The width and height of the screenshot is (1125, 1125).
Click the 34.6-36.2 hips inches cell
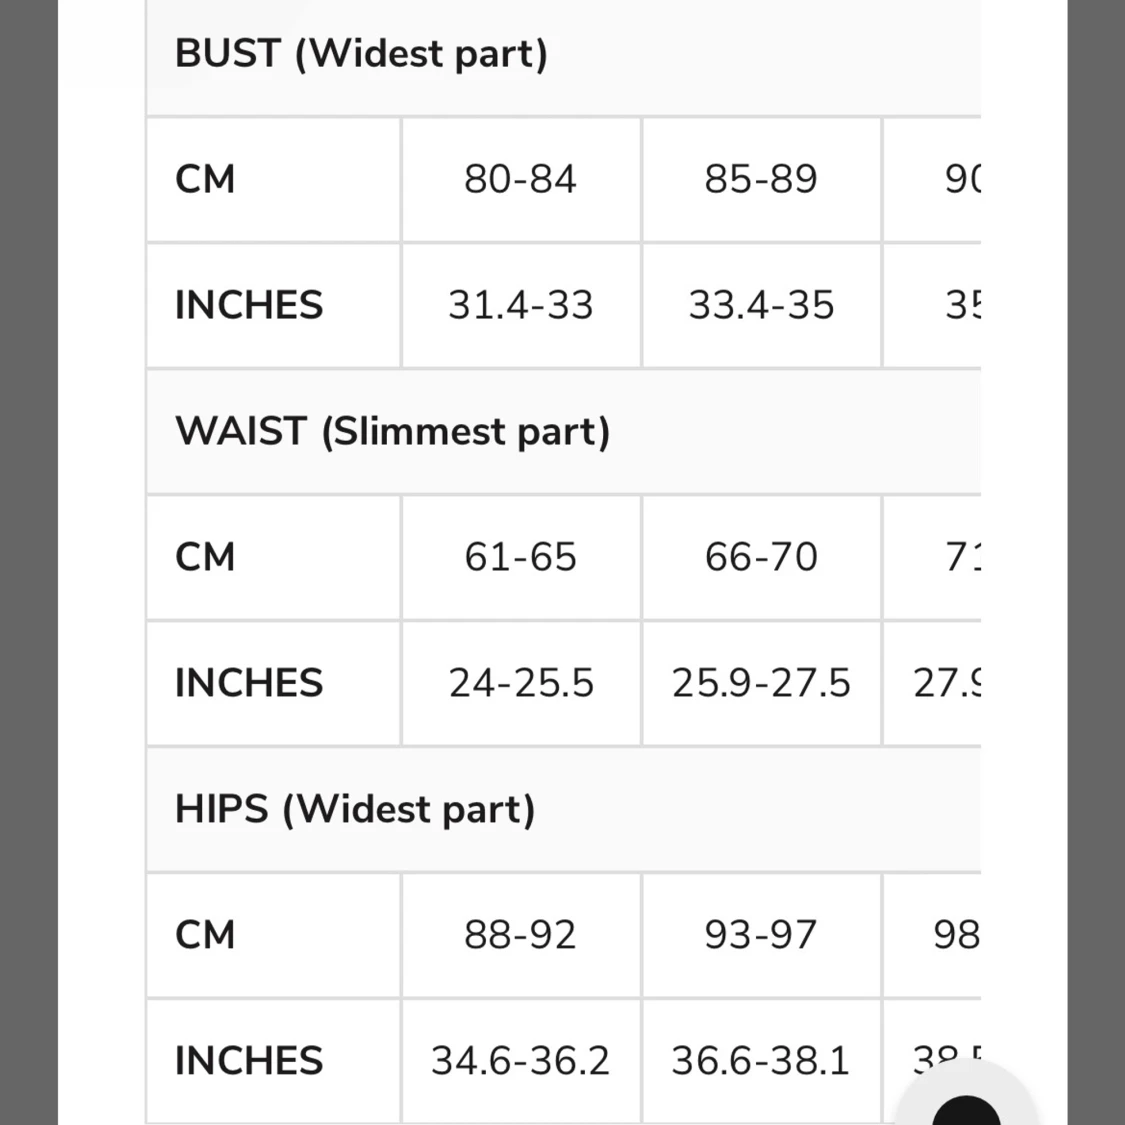(x=520, y=1062)
